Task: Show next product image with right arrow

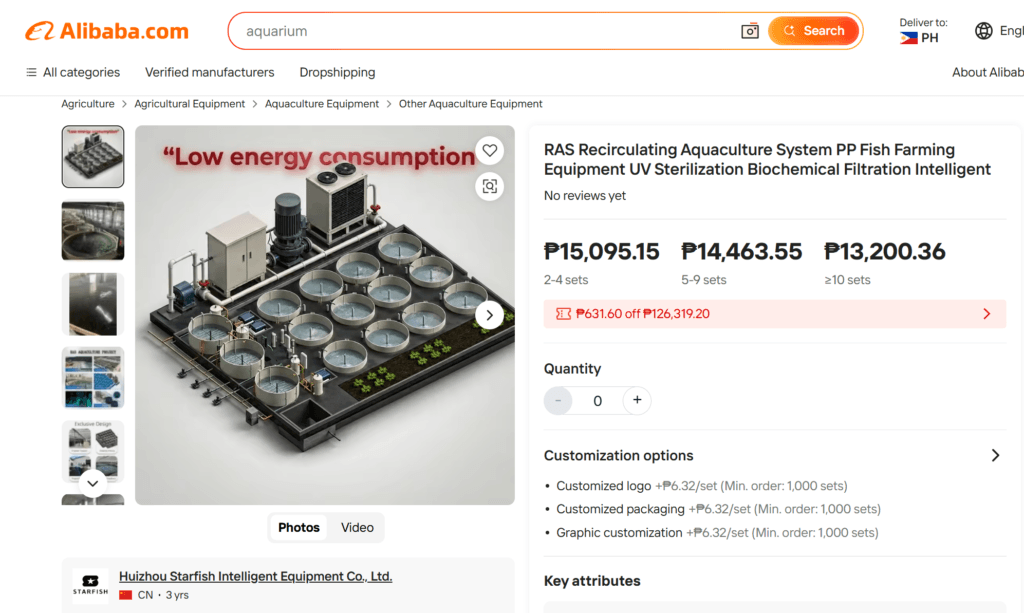Action: coord(489,315)
